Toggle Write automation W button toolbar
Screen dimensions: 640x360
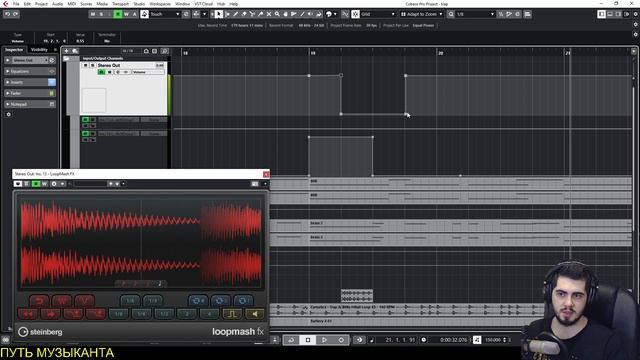(126, 14)
